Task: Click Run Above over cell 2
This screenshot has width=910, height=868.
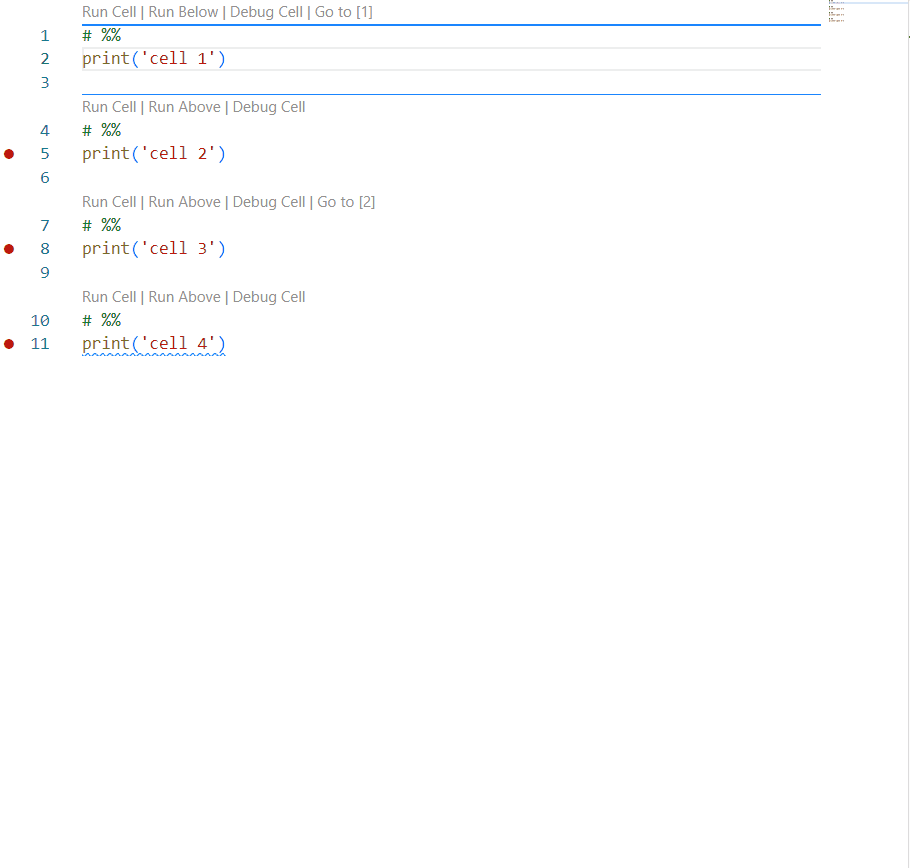Action: 184,106
